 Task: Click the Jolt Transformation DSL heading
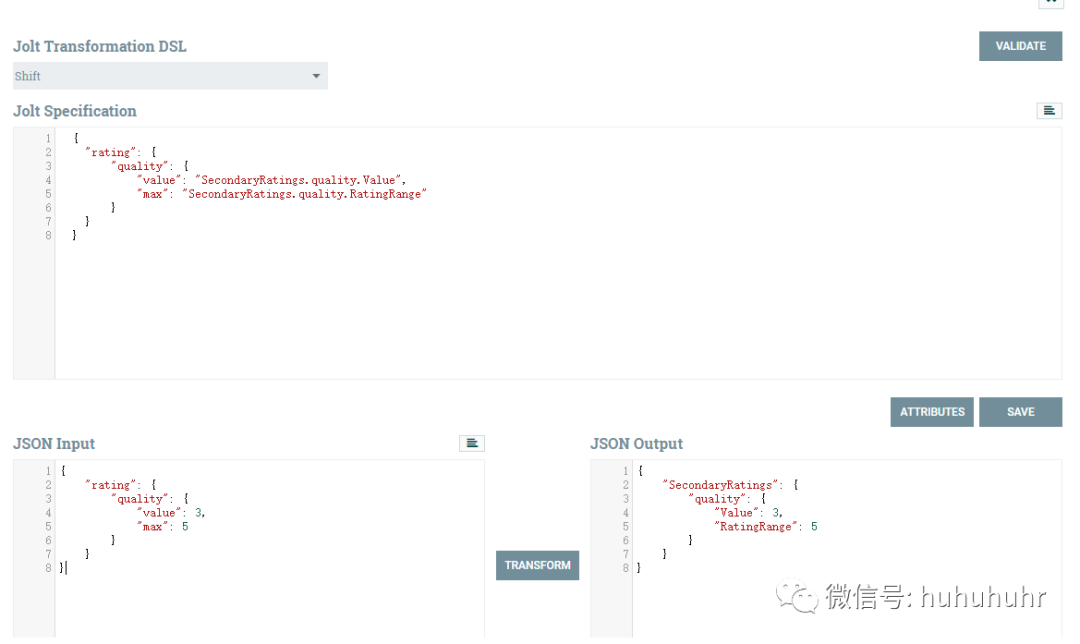tap(100, 46)
